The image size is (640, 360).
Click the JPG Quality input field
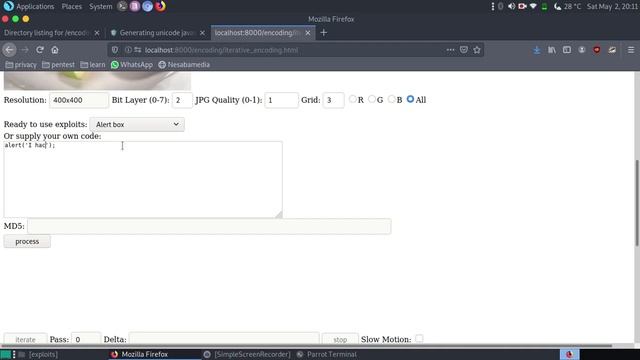click(x=281, y=100)
